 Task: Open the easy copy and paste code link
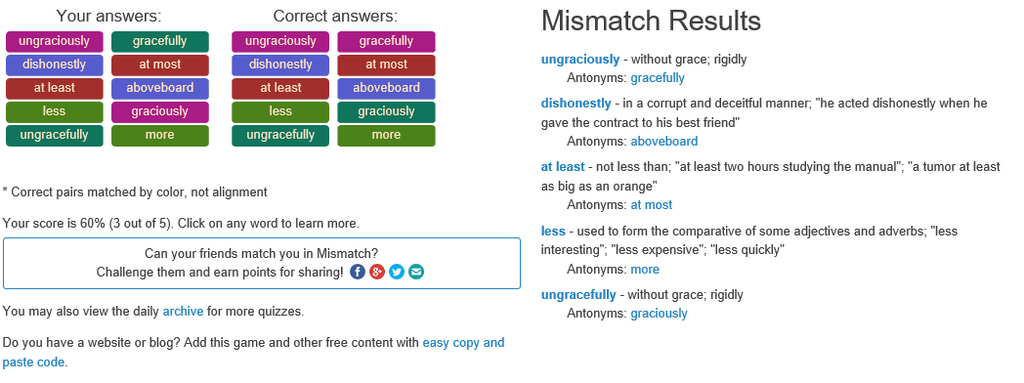pos(253,352)
